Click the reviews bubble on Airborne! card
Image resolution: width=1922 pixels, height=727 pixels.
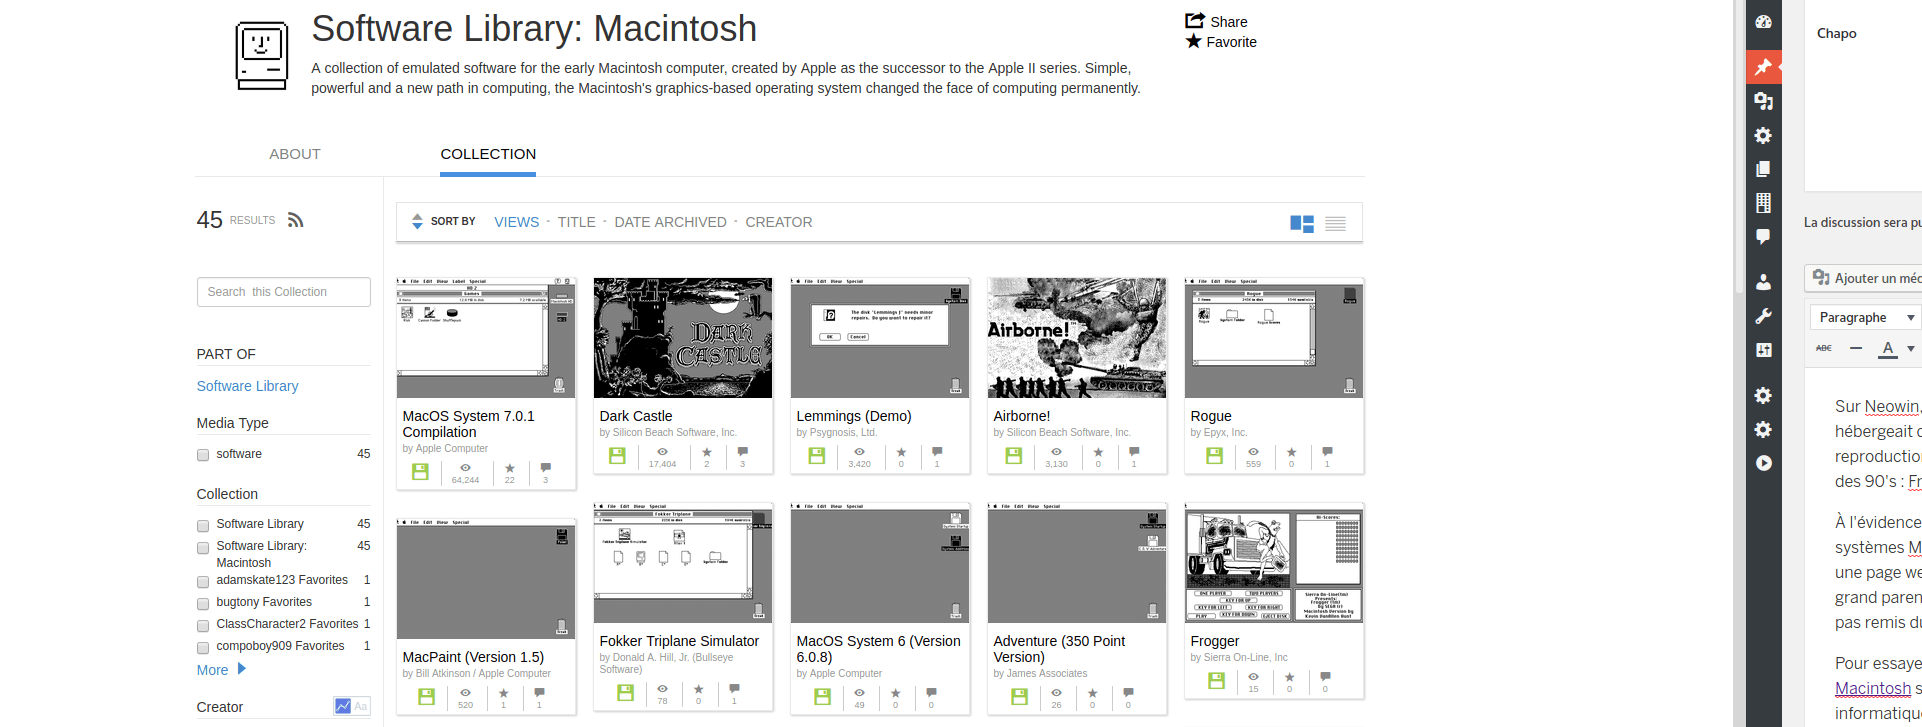pyautogui.click(x=1134, y=452)
